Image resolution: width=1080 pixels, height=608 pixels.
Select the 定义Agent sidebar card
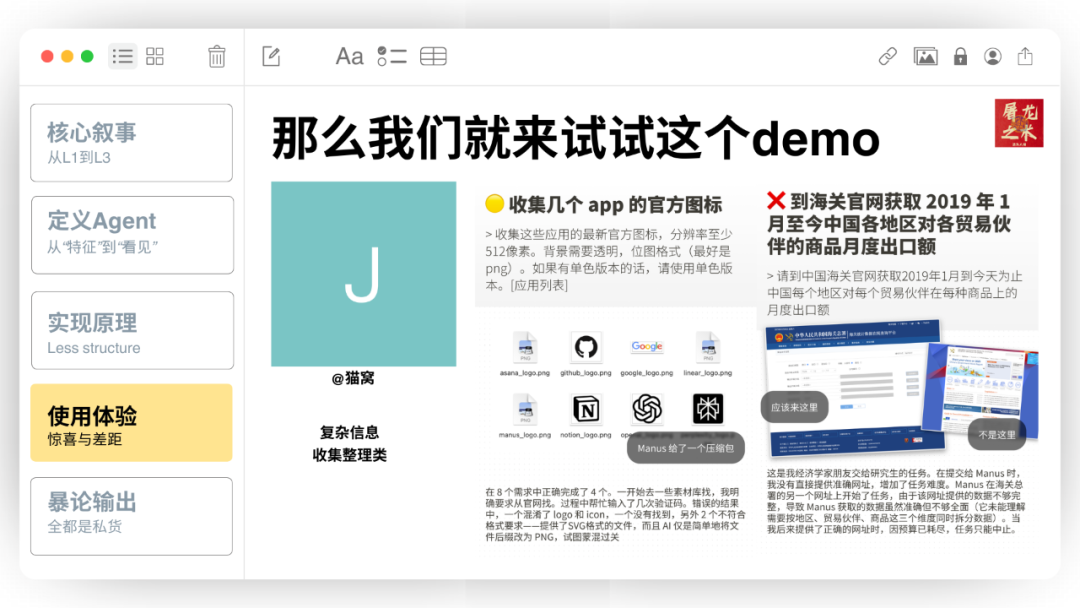coord(131,234)
